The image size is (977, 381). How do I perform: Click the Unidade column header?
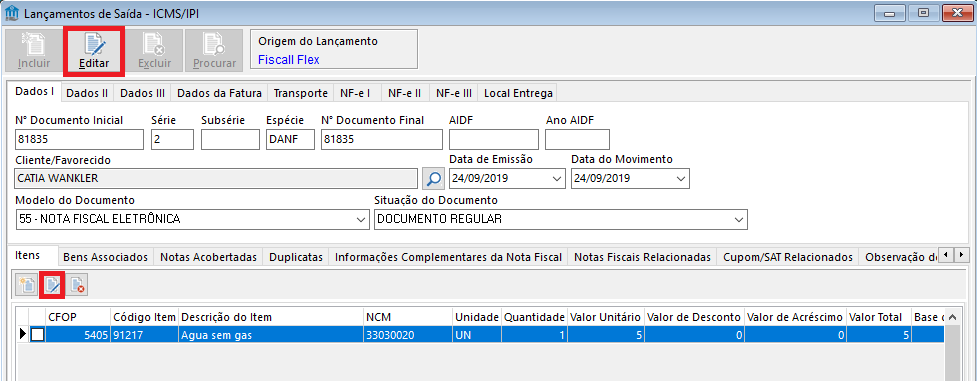click(x=477, y=317)
